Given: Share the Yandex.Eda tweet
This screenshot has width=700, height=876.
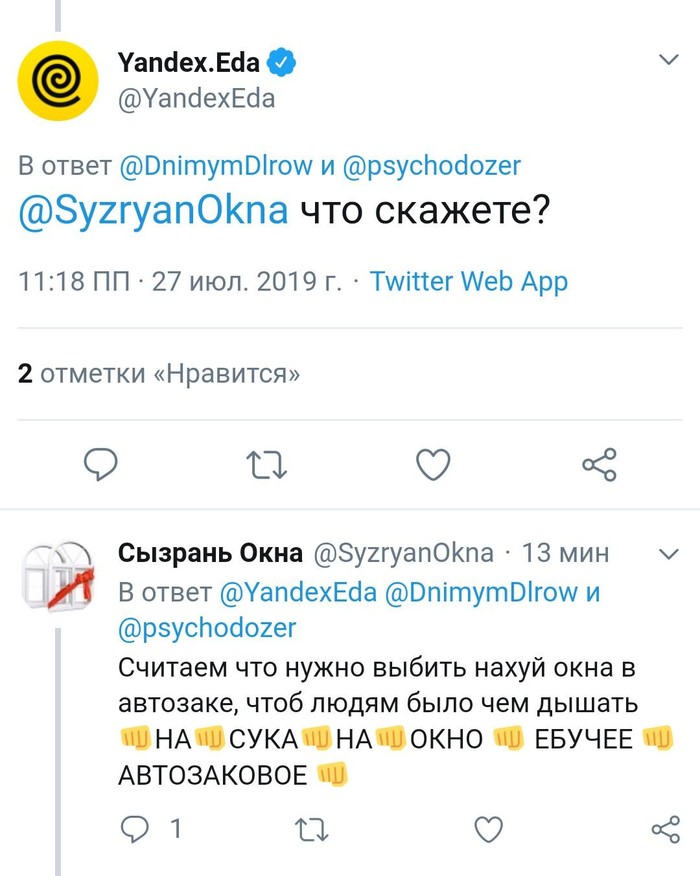Looking at the screenshot, I should (x=599, y=464).
